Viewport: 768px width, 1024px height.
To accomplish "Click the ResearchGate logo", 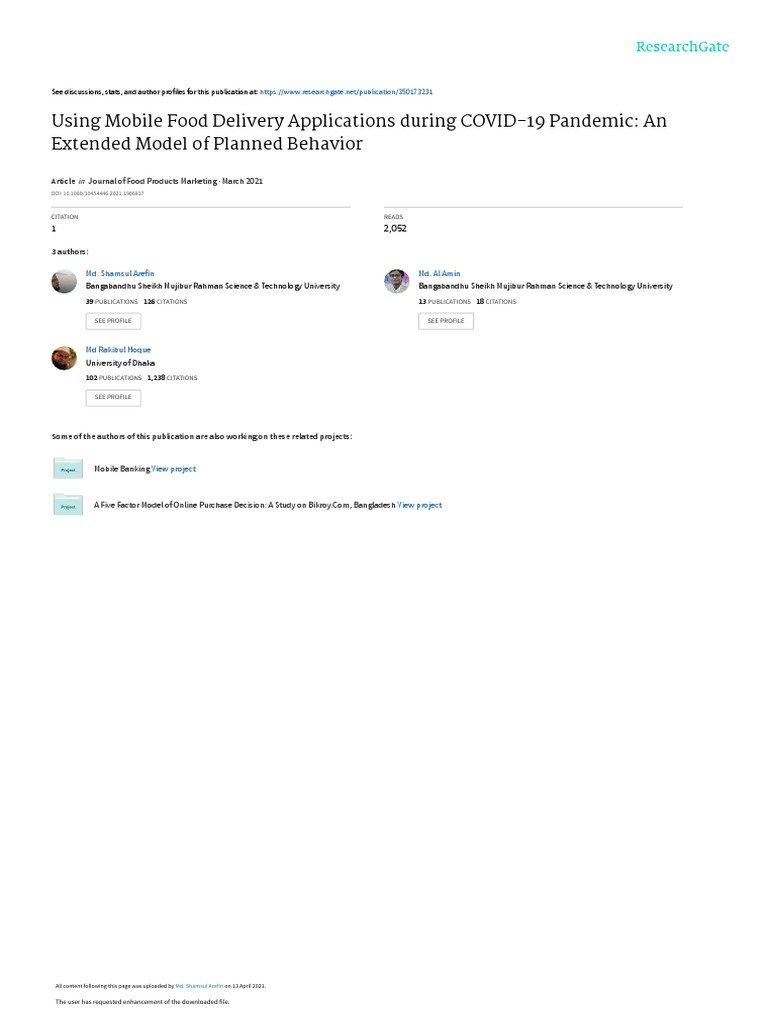I will (x=683, y=47).
